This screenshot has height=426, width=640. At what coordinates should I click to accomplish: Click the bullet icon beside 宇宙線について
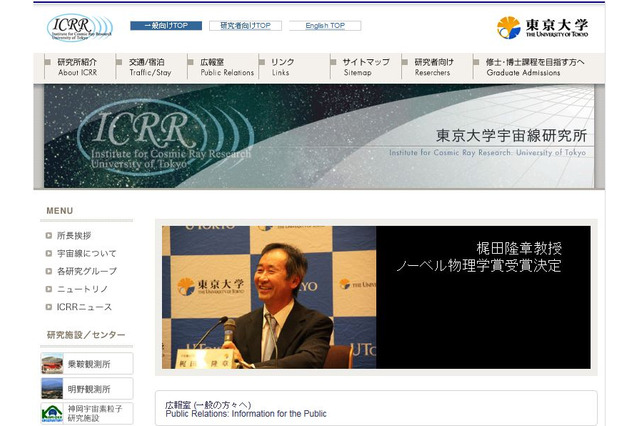point(49,253)
